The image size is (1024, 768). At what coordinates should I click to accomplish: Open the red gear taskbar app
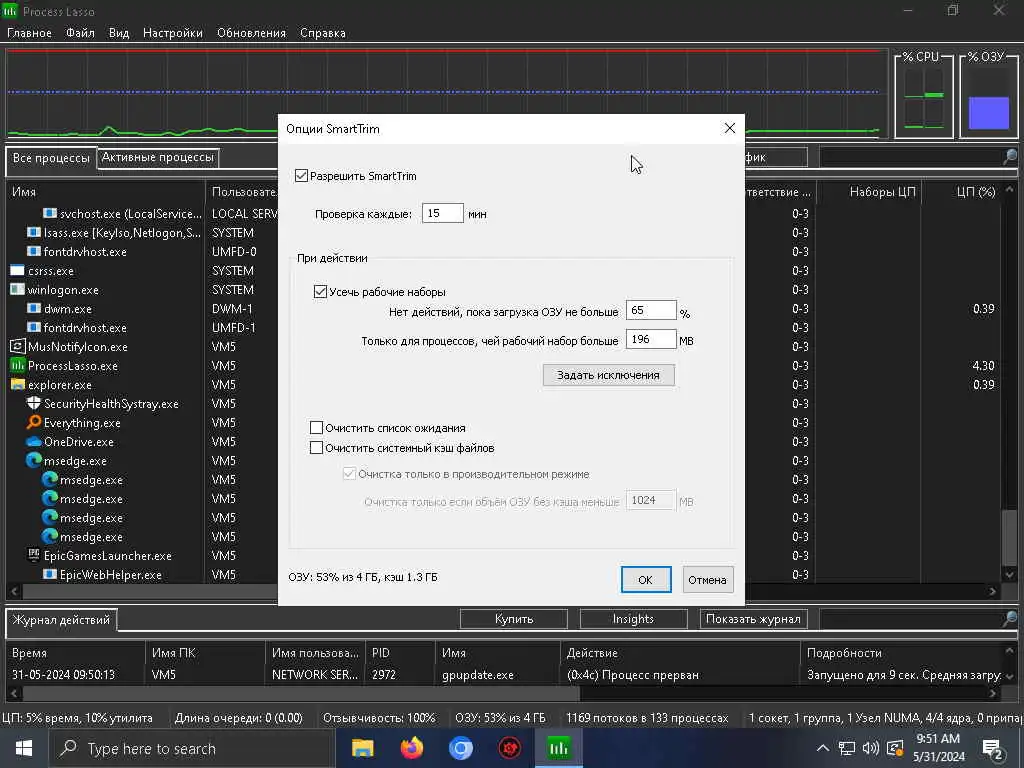[x=509, y=748]
